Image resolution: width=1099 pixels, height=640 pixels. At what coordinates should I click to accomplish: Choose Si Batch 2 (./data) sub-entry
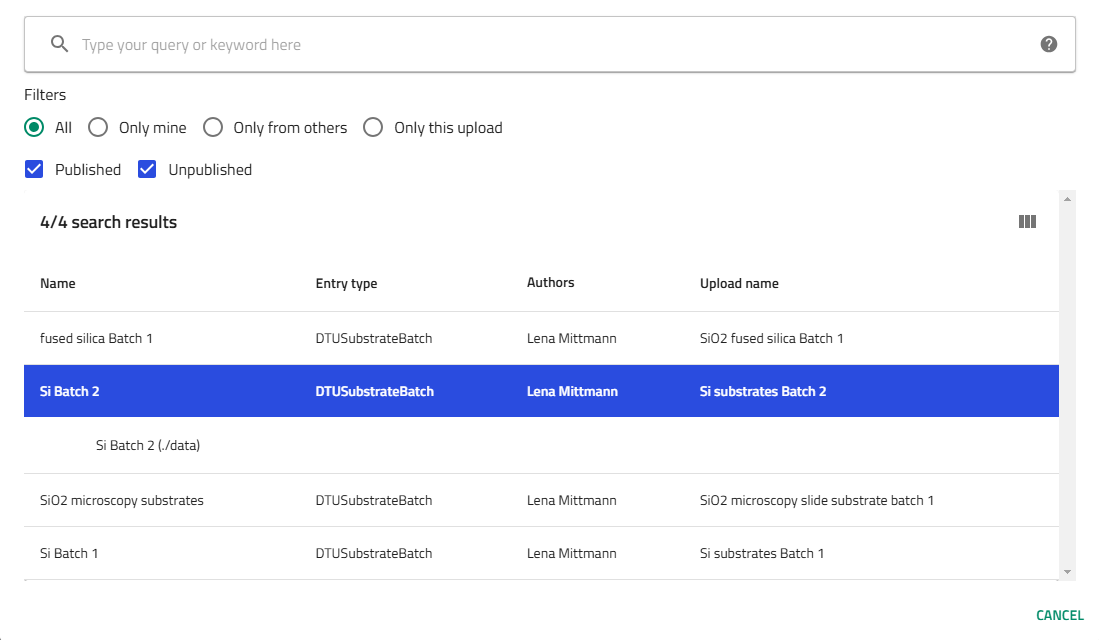148,446
